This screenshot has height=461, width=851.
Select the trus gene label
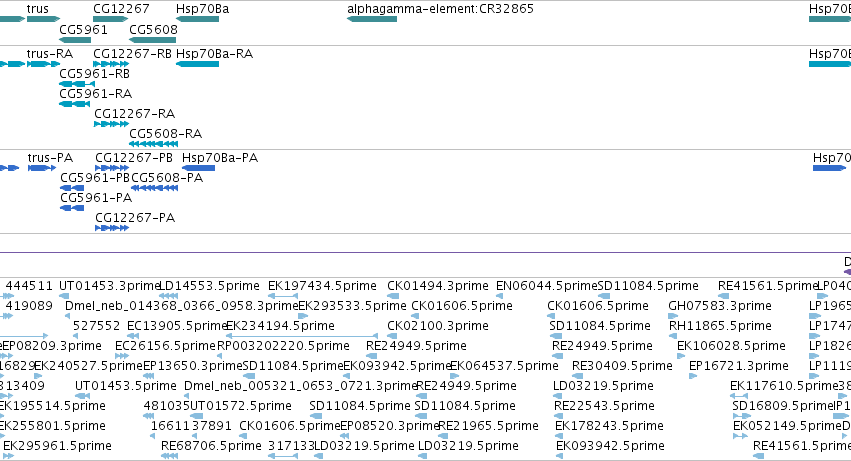(x=37, y=9)
